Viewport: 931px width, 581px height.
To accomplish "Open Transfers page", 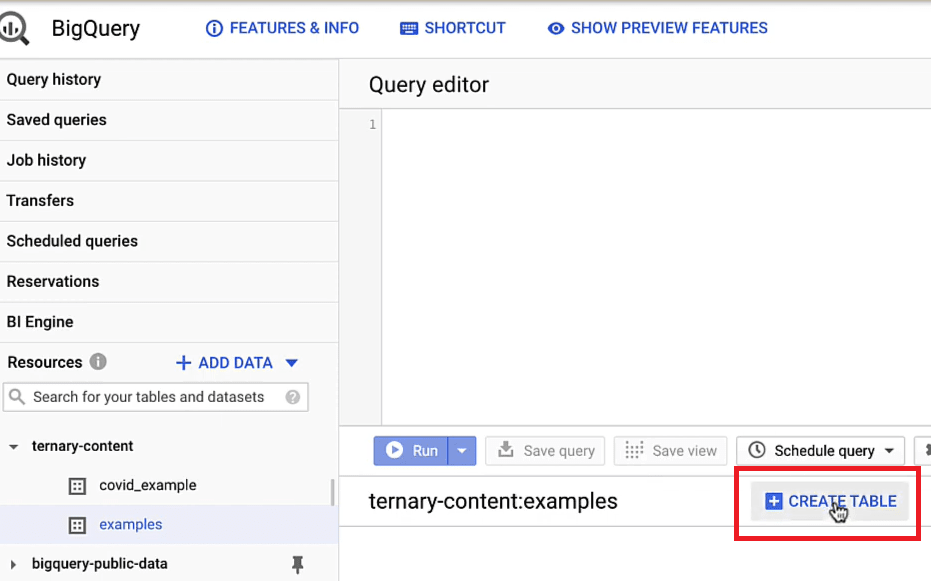I will (x=169, y=201).
